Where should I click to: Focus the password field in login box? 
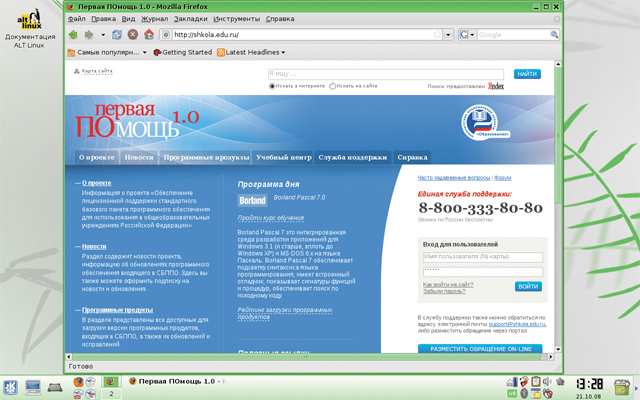[x=483, y=271]
